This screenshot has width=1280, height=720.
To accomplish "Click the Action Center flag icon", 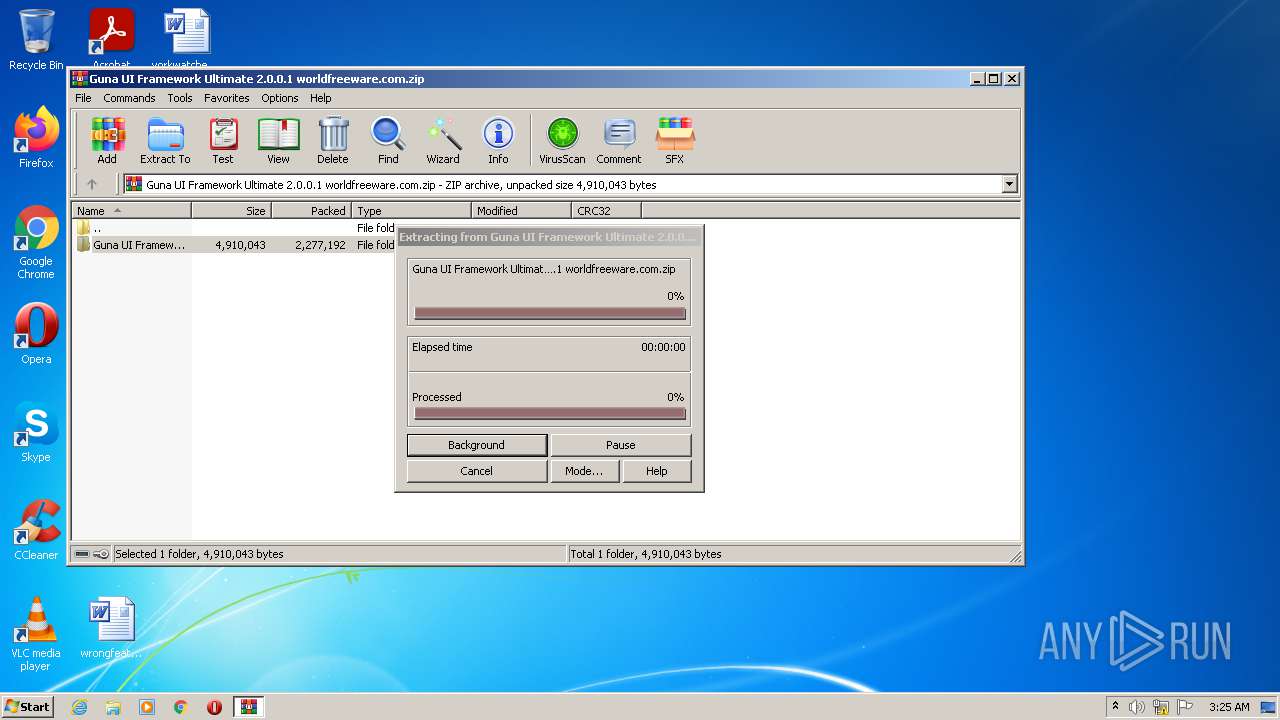I will pyautogui.click(x=1184, y=707).
